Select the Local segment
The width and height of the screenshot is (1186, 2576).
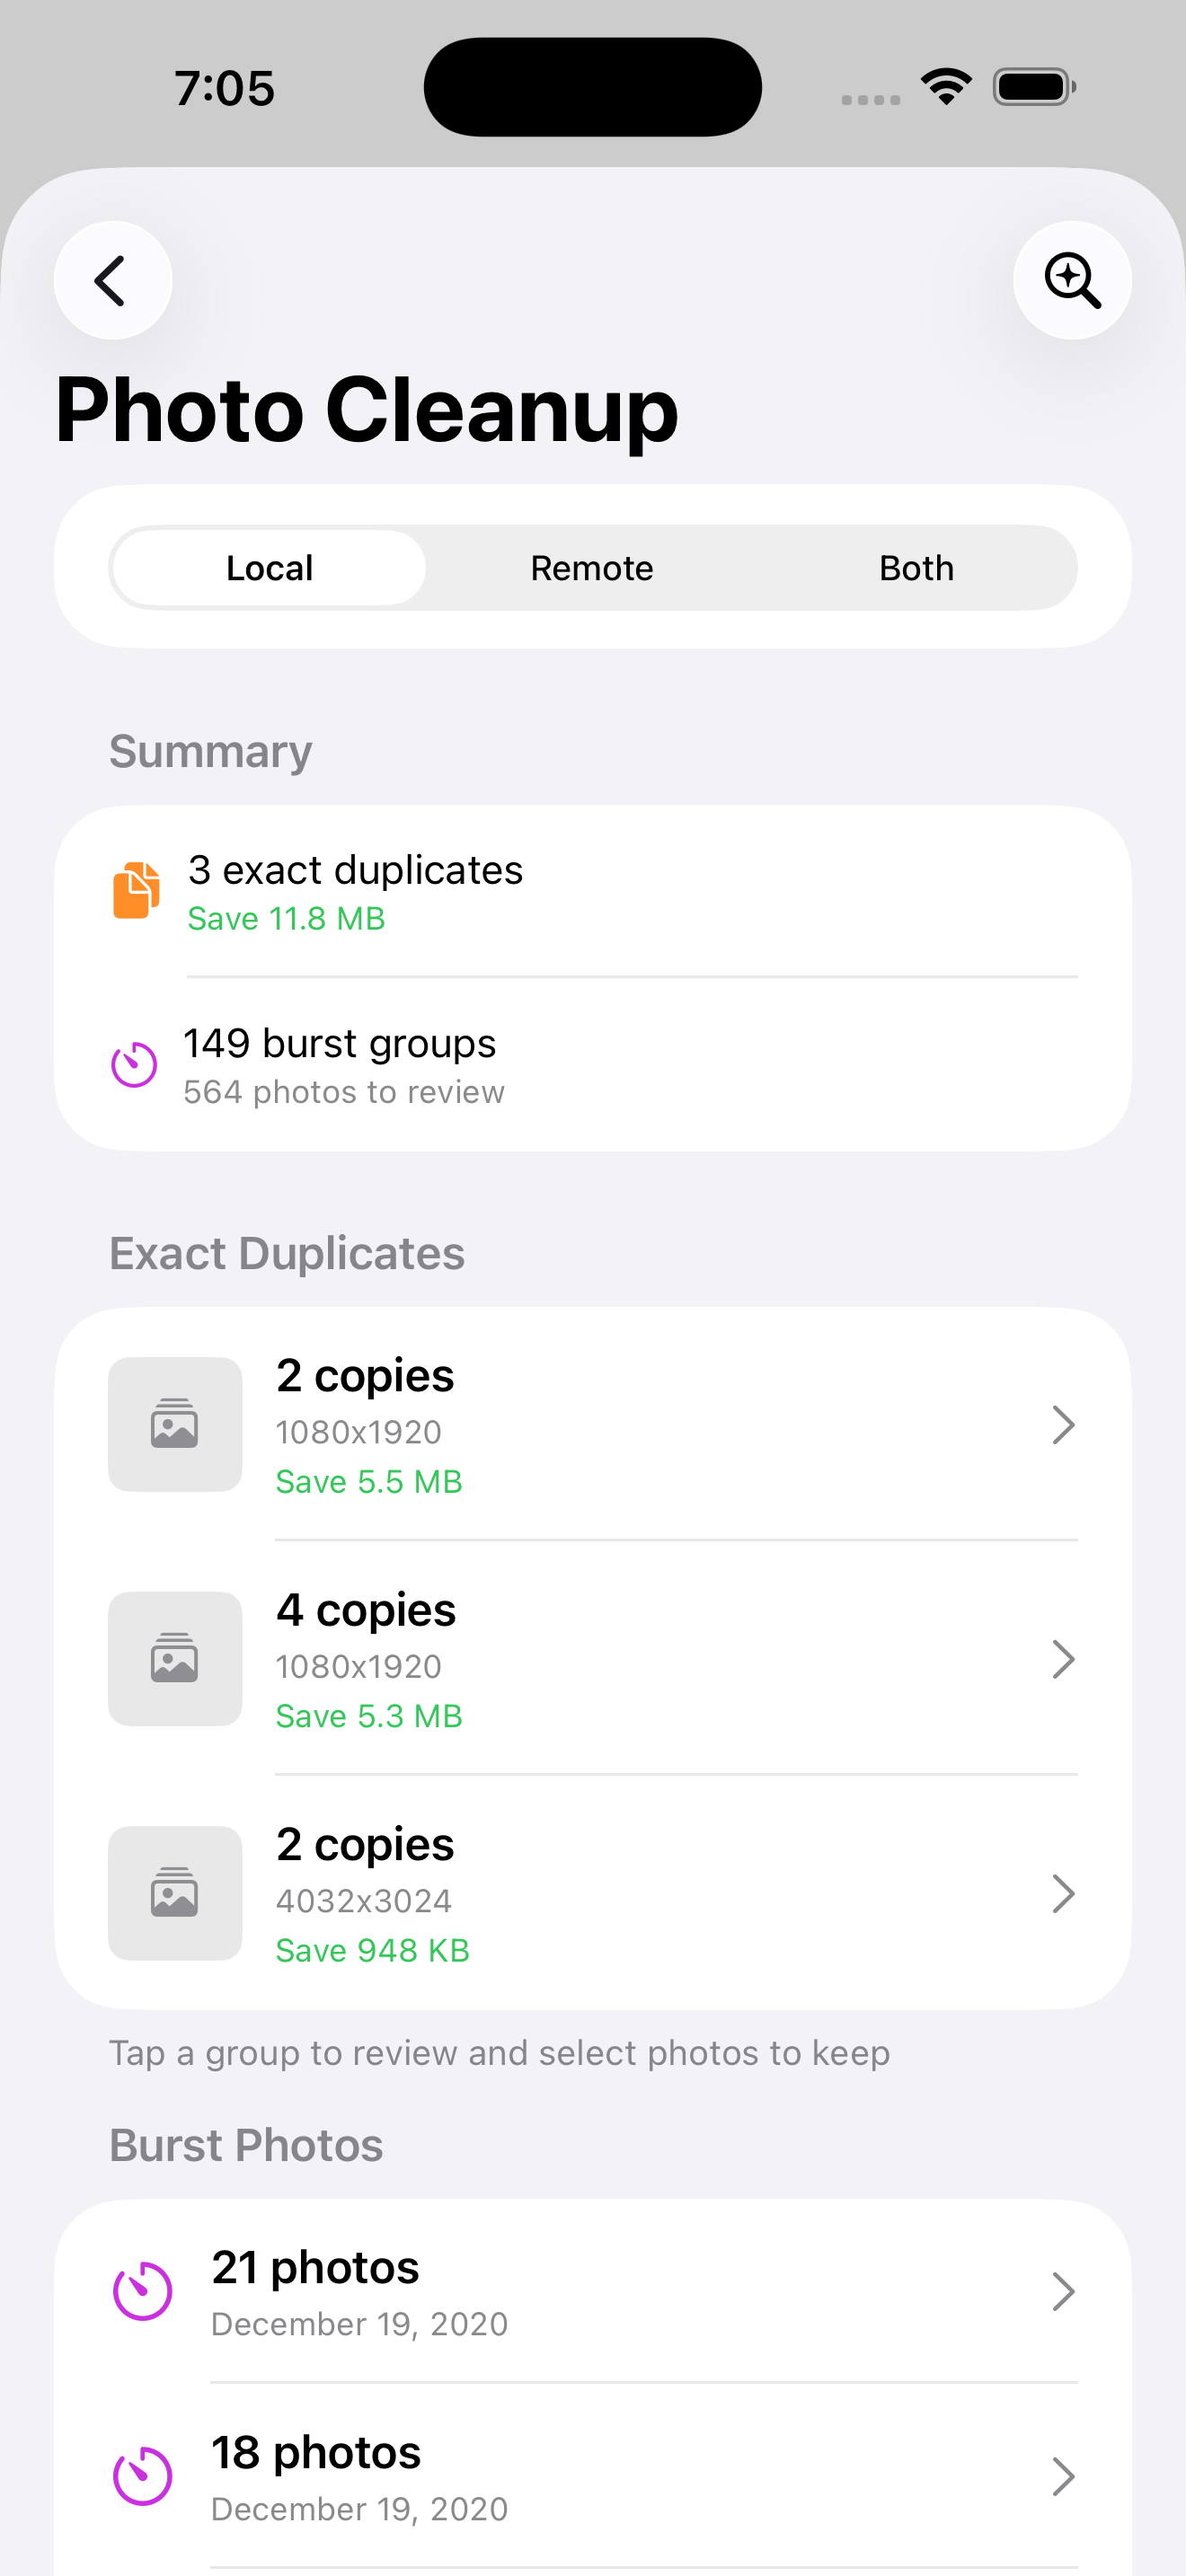pyautogui.click(x=269, y=568)
